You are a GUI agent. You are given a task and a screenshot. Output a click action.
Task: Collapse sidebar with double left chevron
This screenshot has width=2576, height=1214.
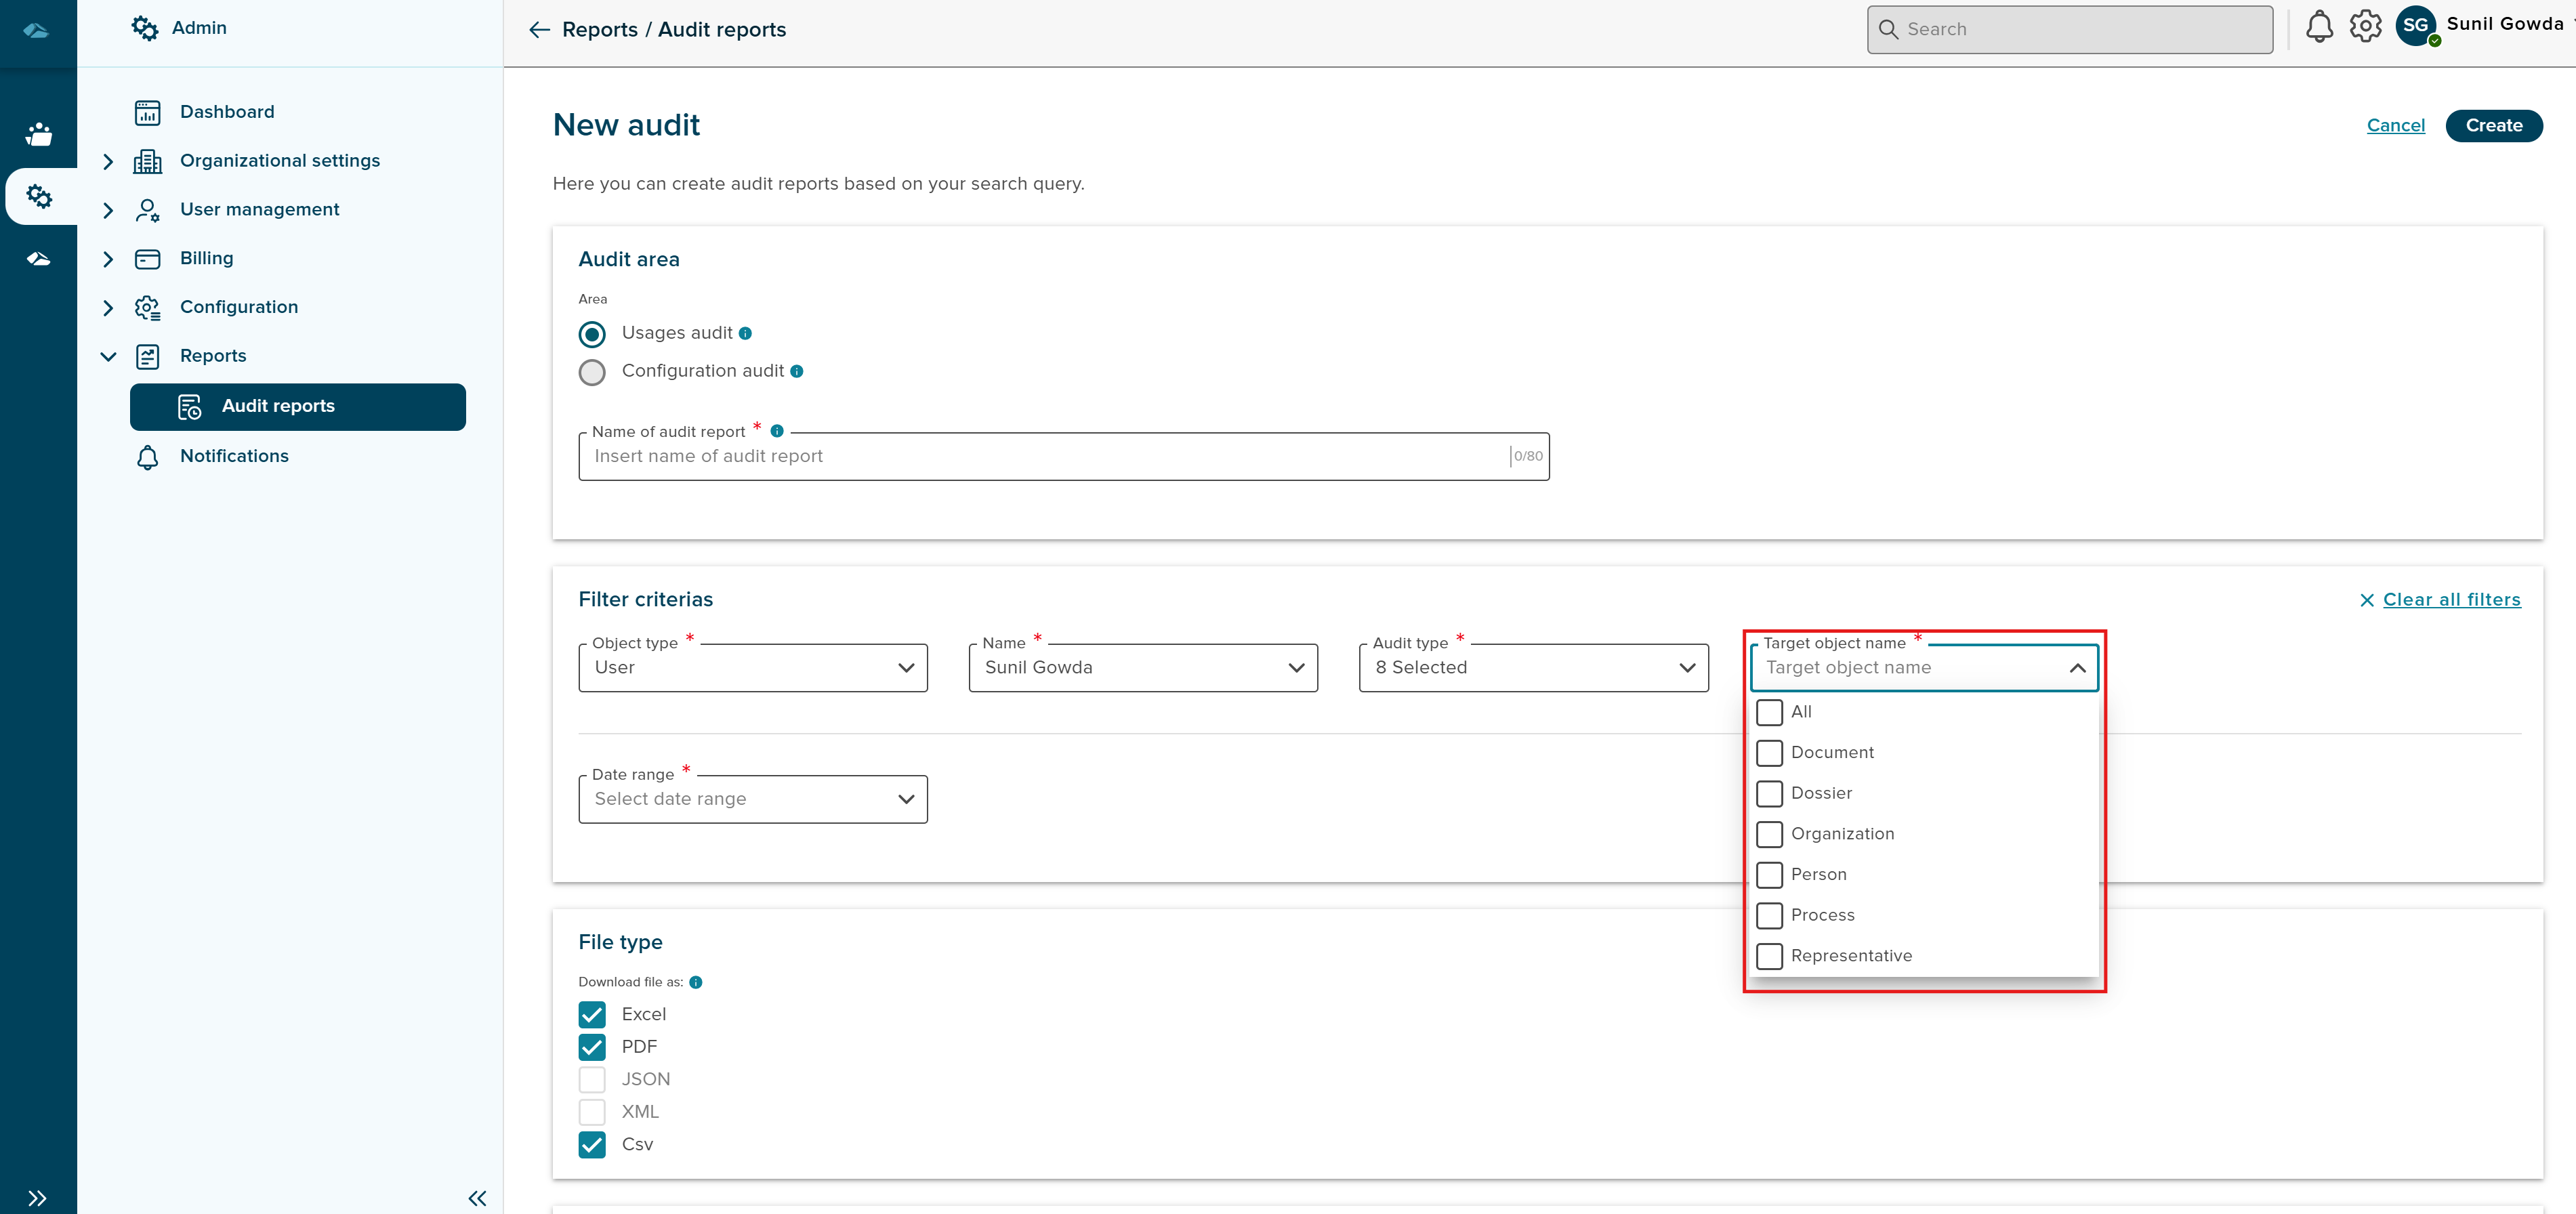pyautogui.click(x=477, y=1198)
